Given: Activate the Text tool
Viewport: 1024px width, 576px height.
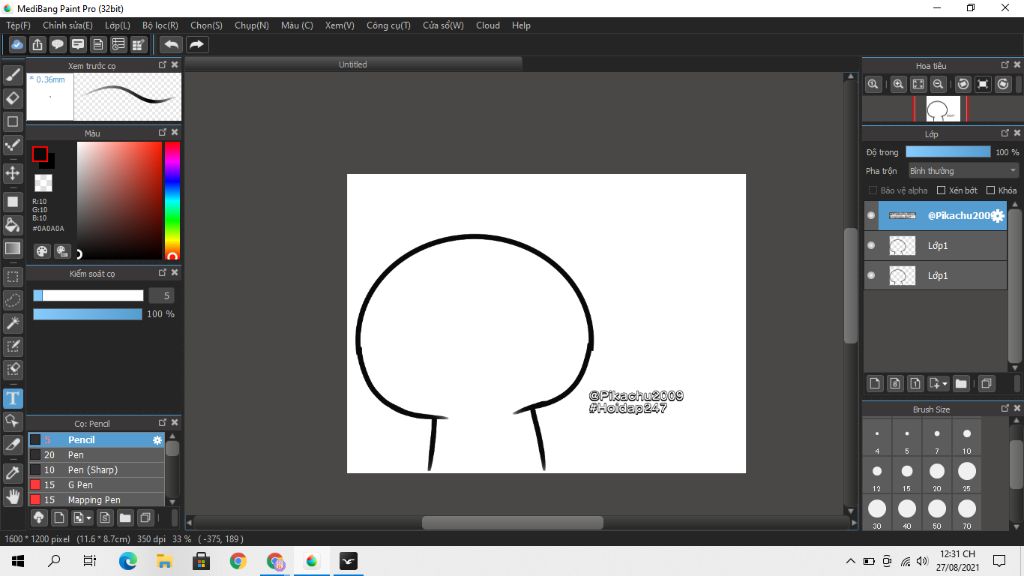Looking at the screenshot, I should tap(13, 398).
